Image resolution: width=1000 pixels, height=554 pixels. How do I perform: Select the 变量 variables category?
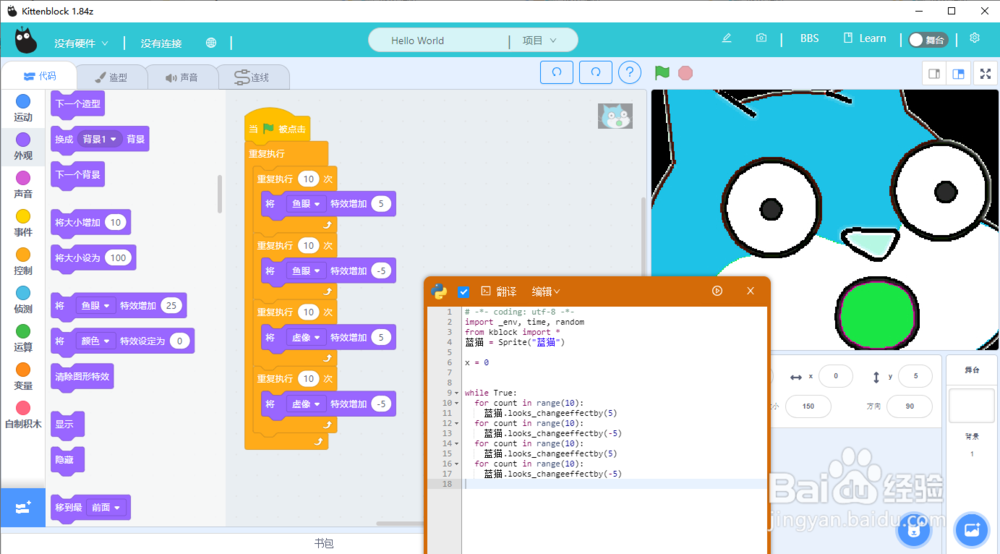pos(23,376)
